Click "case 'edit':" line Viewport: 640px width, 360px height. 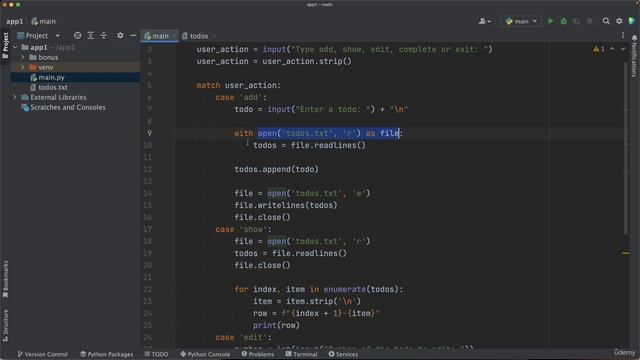pos(243,338)
